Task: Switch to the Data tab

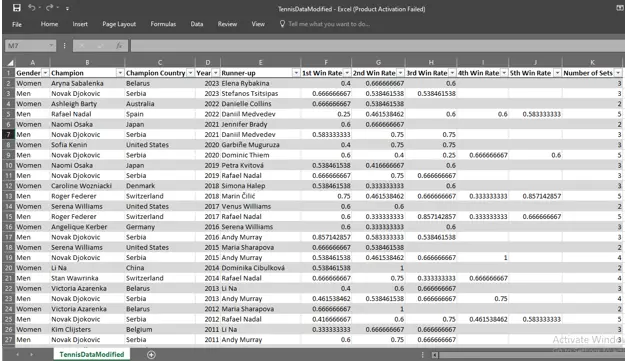Action: [197, 24]
